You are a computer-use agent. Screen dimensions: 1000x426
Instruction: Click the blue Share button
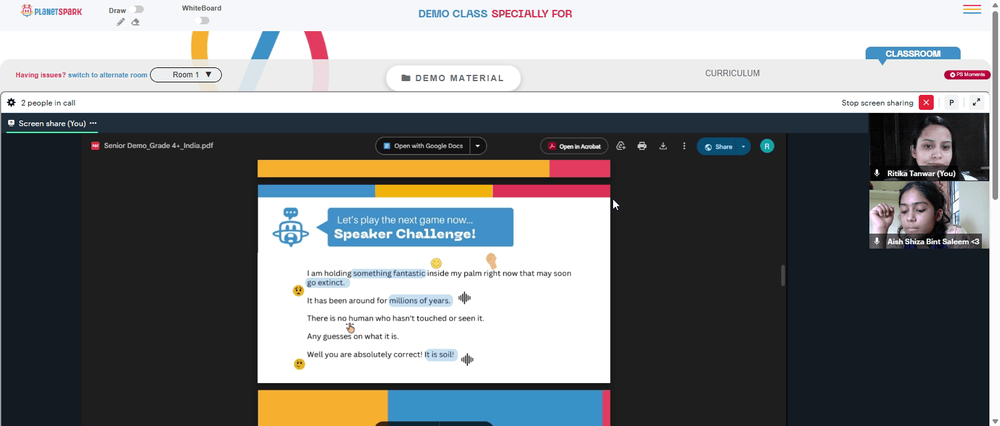click(x=717, y=146)
